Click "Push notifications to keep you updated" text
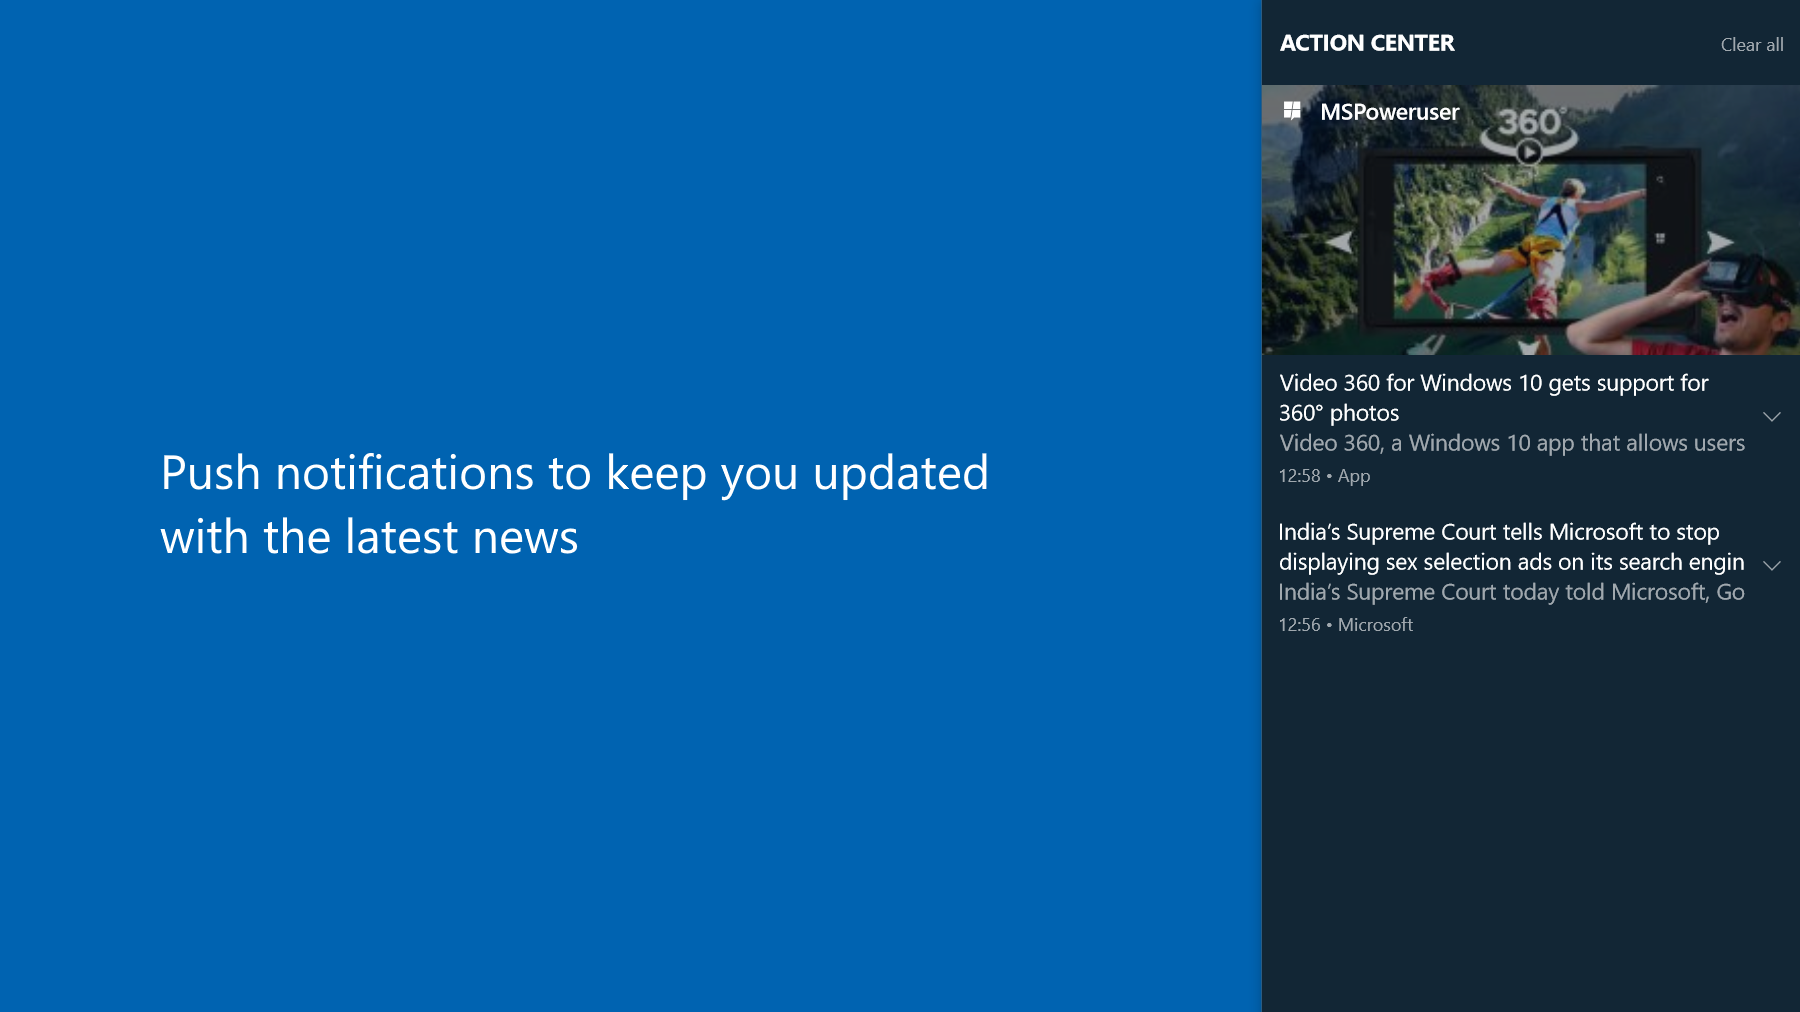 pos(575,473)
